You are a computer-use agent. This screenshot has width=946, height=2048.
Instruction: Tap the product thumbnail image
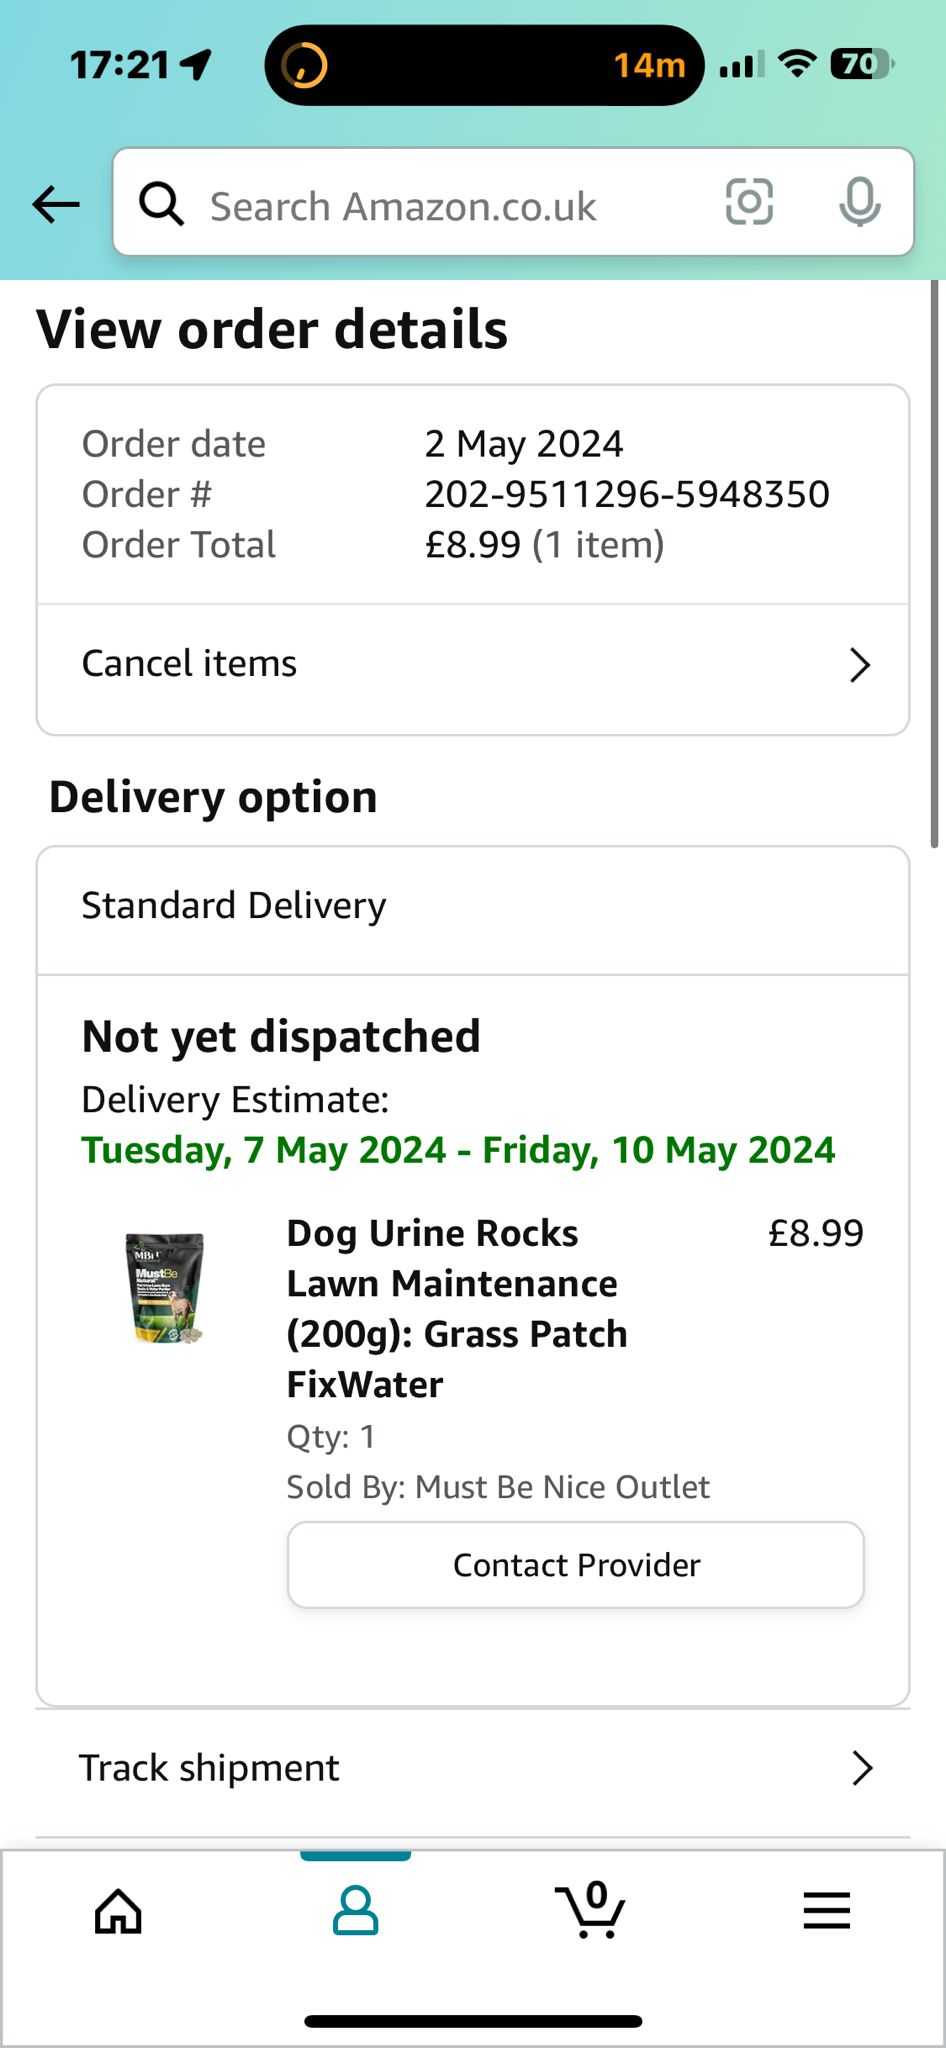pyautogui.click(x=166, y=1289)
